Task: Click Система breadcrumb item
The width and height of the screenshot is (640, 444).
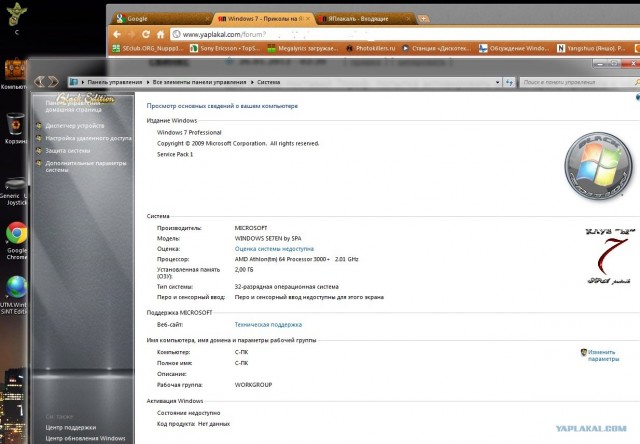Action: pyautogui.click(x=269, y=82)
